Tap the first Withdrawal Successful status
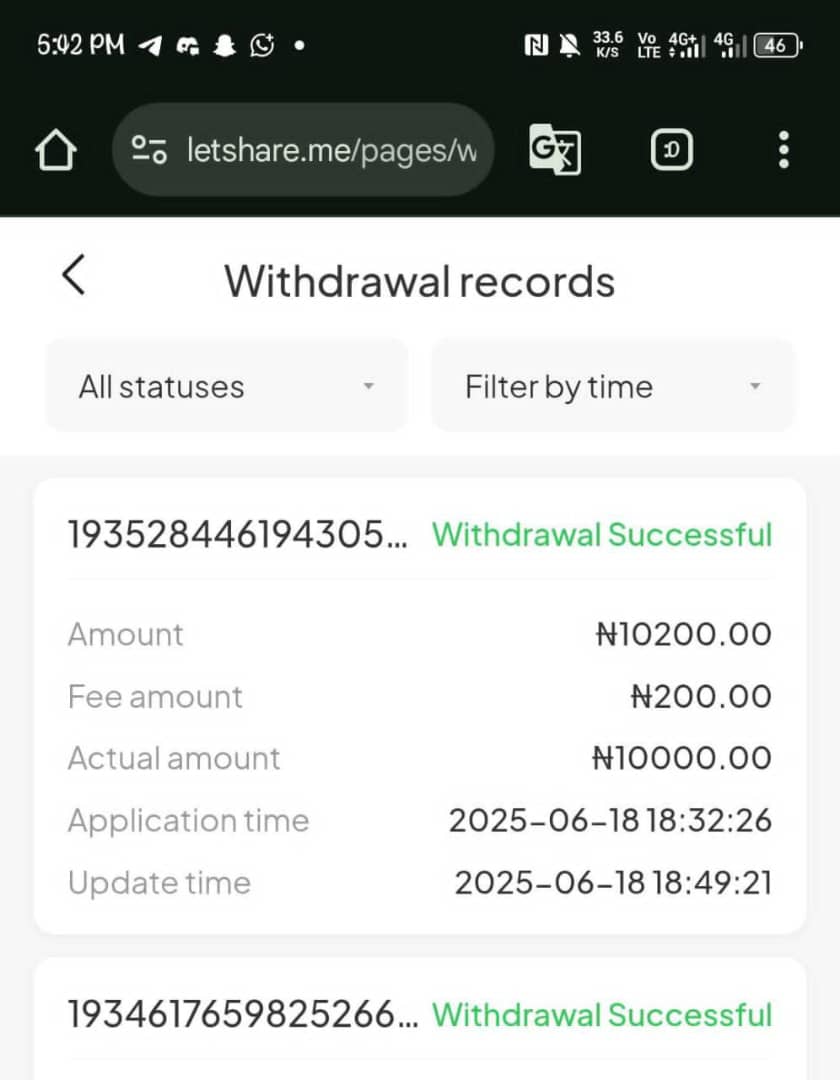This screenshot has height=1080, width=840. point(602,535)
